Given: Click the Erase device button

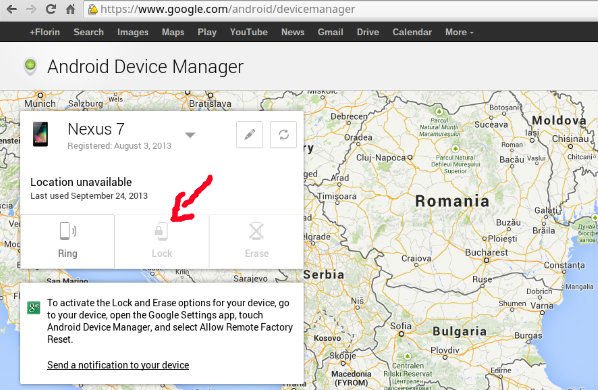Looking at the screenshot, I should tap(256, 241).
